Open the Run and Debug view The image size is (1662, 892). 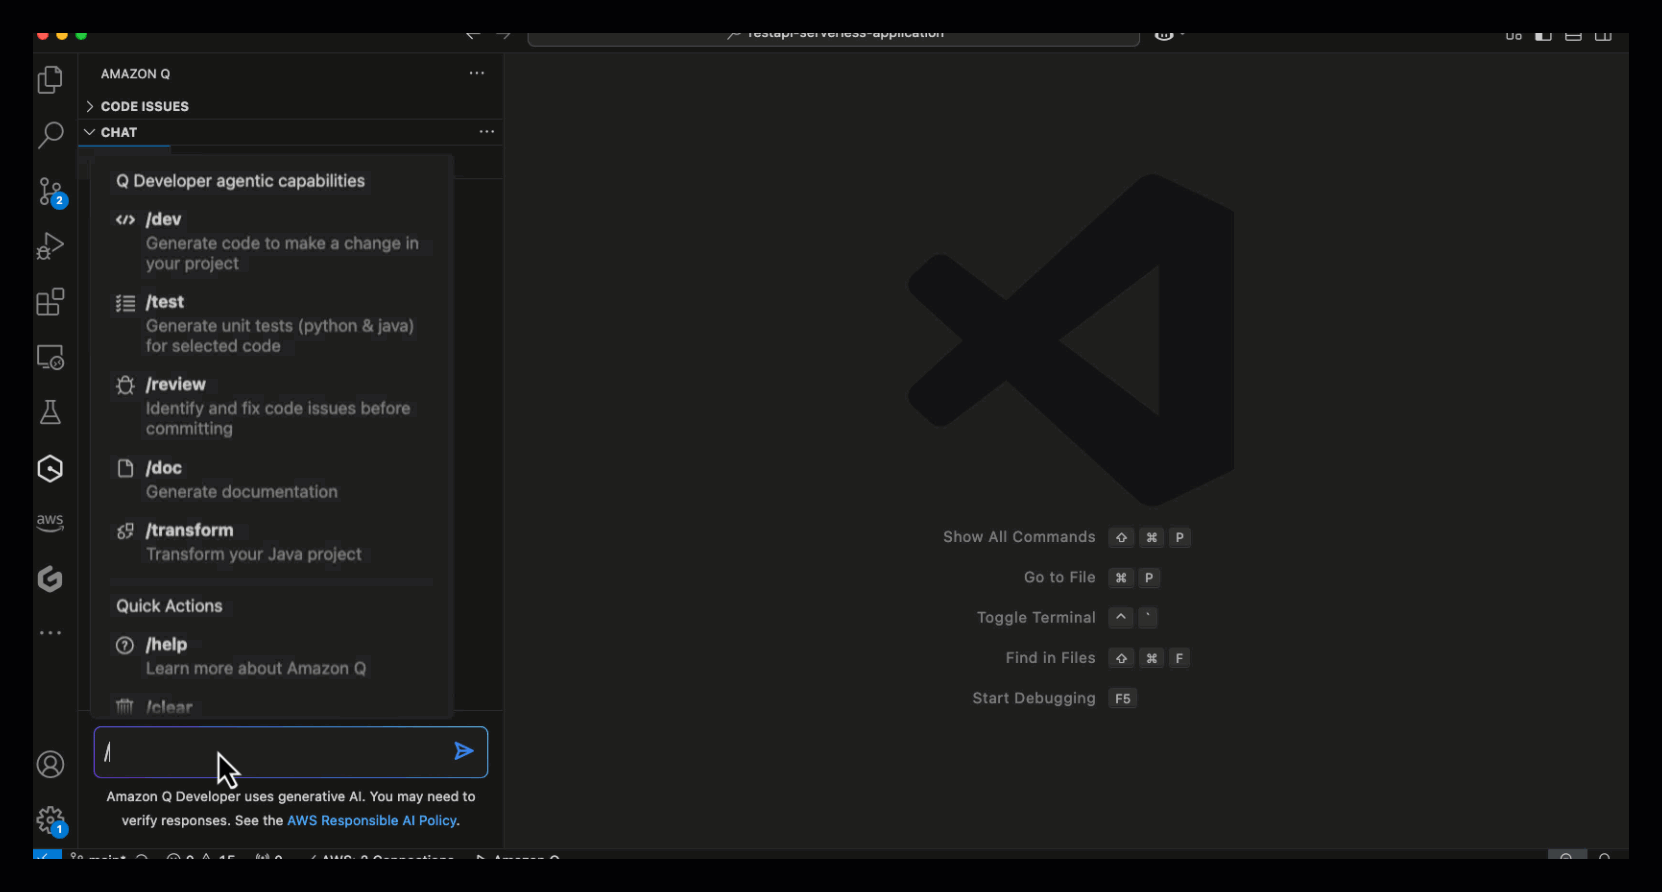point(50,246)
